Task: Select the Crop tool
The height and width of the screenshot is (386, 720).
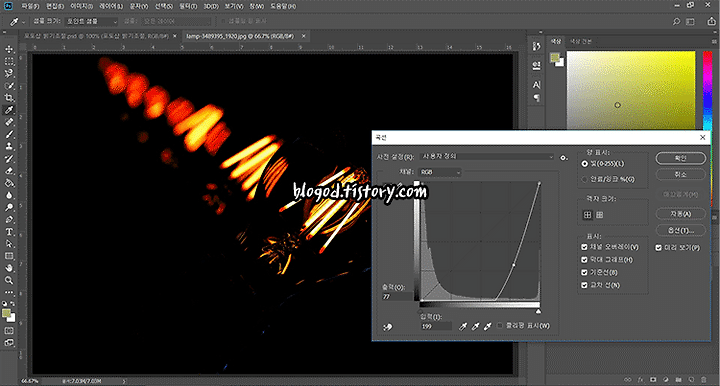Action: (9, 98)
